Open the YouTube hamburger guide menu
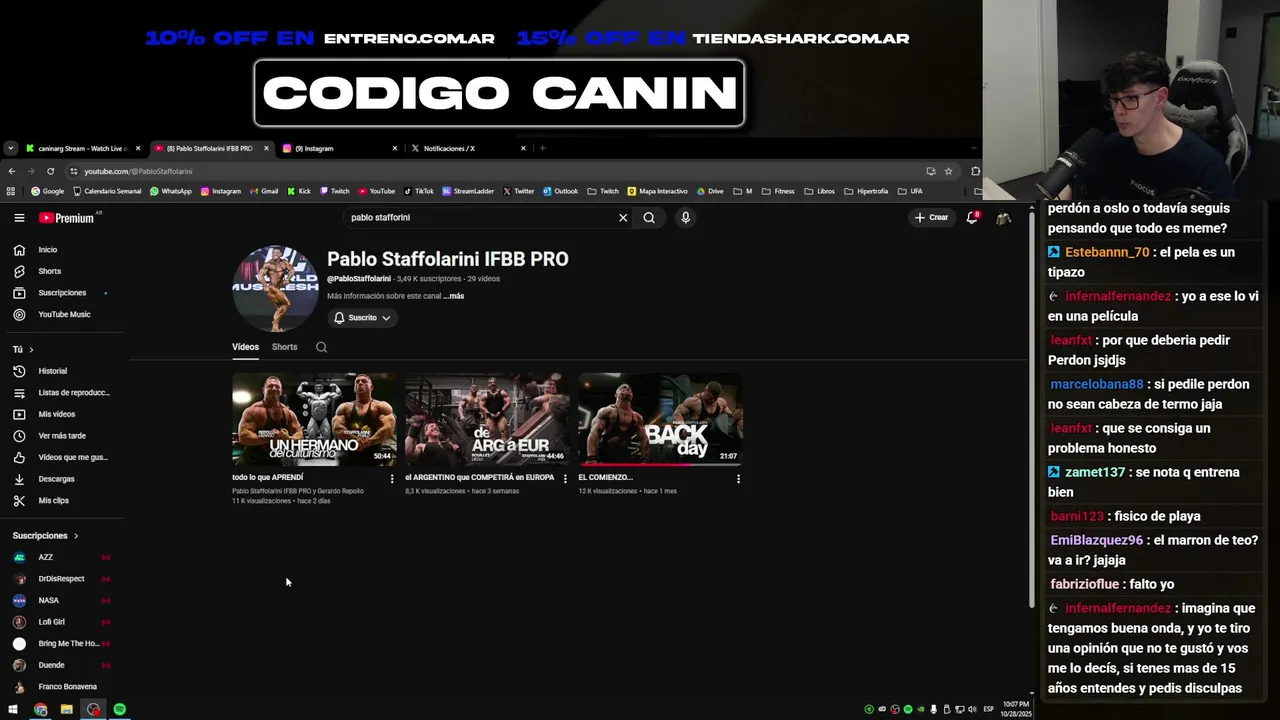 point(19,217)
